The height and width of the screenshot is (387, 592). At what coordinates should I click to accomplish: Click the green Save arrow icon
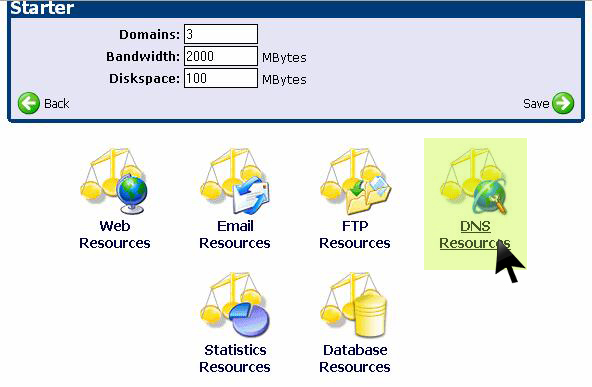click(x=563, y=103)
